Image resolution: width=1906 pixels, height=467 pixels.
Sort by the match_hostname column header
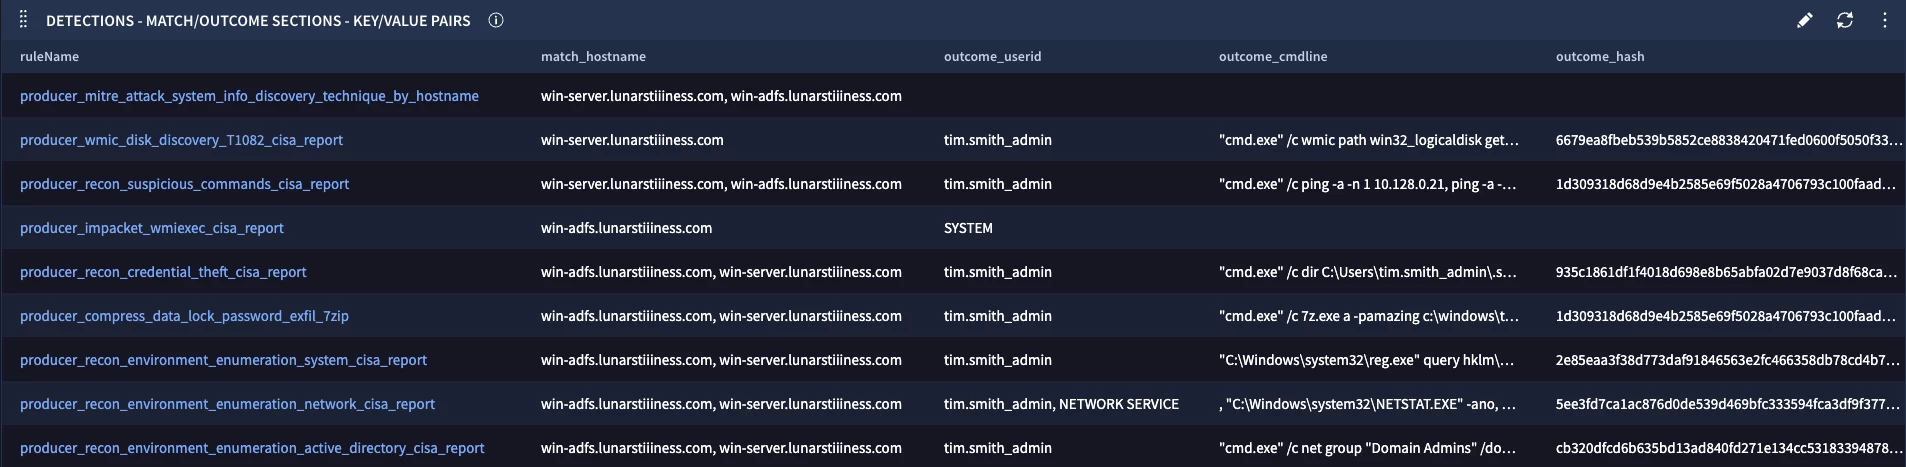[x=593, y=57]
